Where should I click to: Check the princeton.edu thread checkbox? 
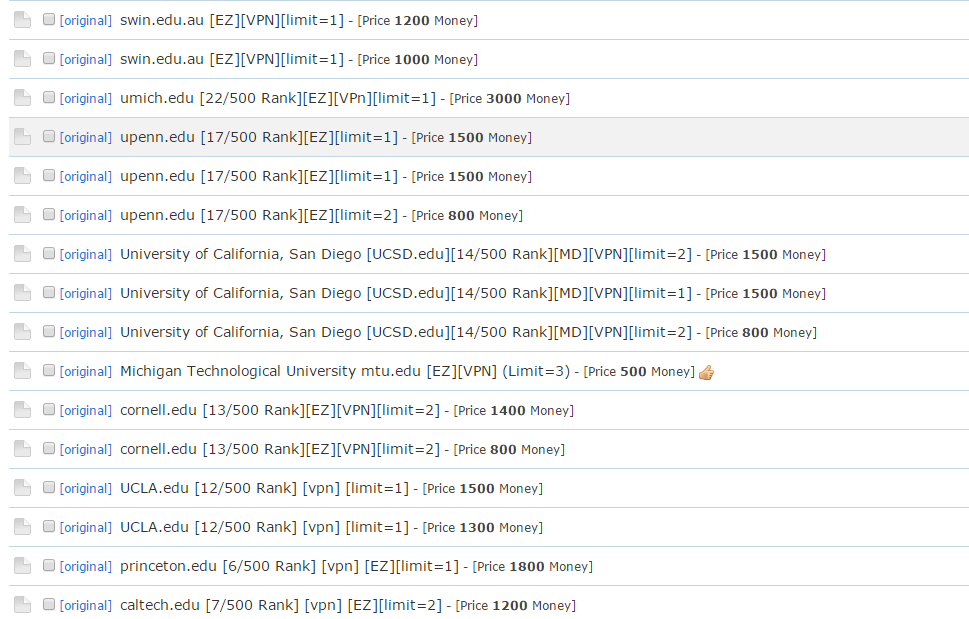49,564
